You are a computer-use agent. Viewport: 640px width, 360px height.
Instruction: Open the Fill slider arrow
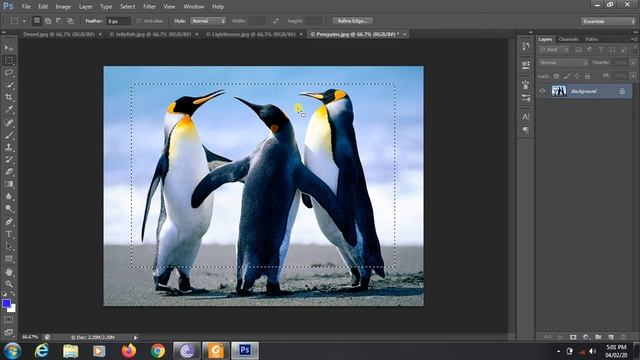pyautogui.click(x=633, y=76)
